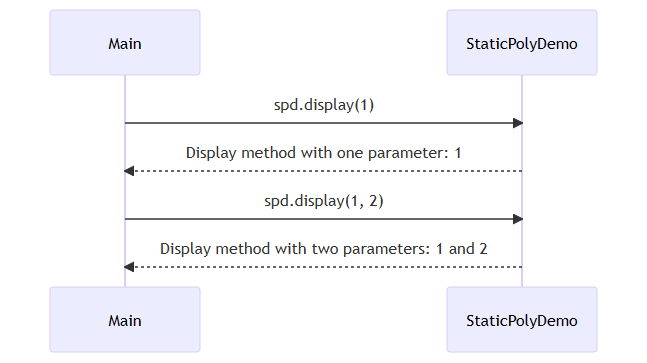Image resolution: width=647 pixels, height=363 pixels.
Task: Select the top StaticPolyDemo participant box
Action: tap(522, 42)
